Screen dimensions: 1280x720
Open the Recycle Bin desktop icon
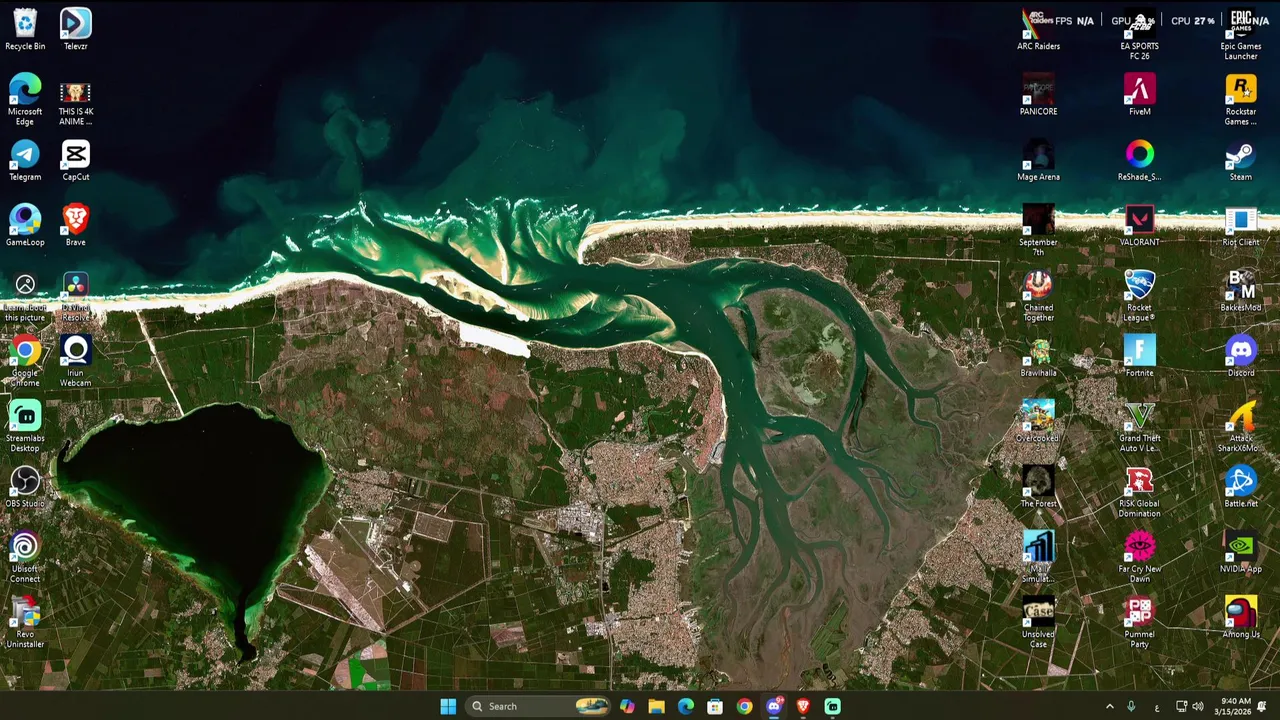click(x=25, y=30)
